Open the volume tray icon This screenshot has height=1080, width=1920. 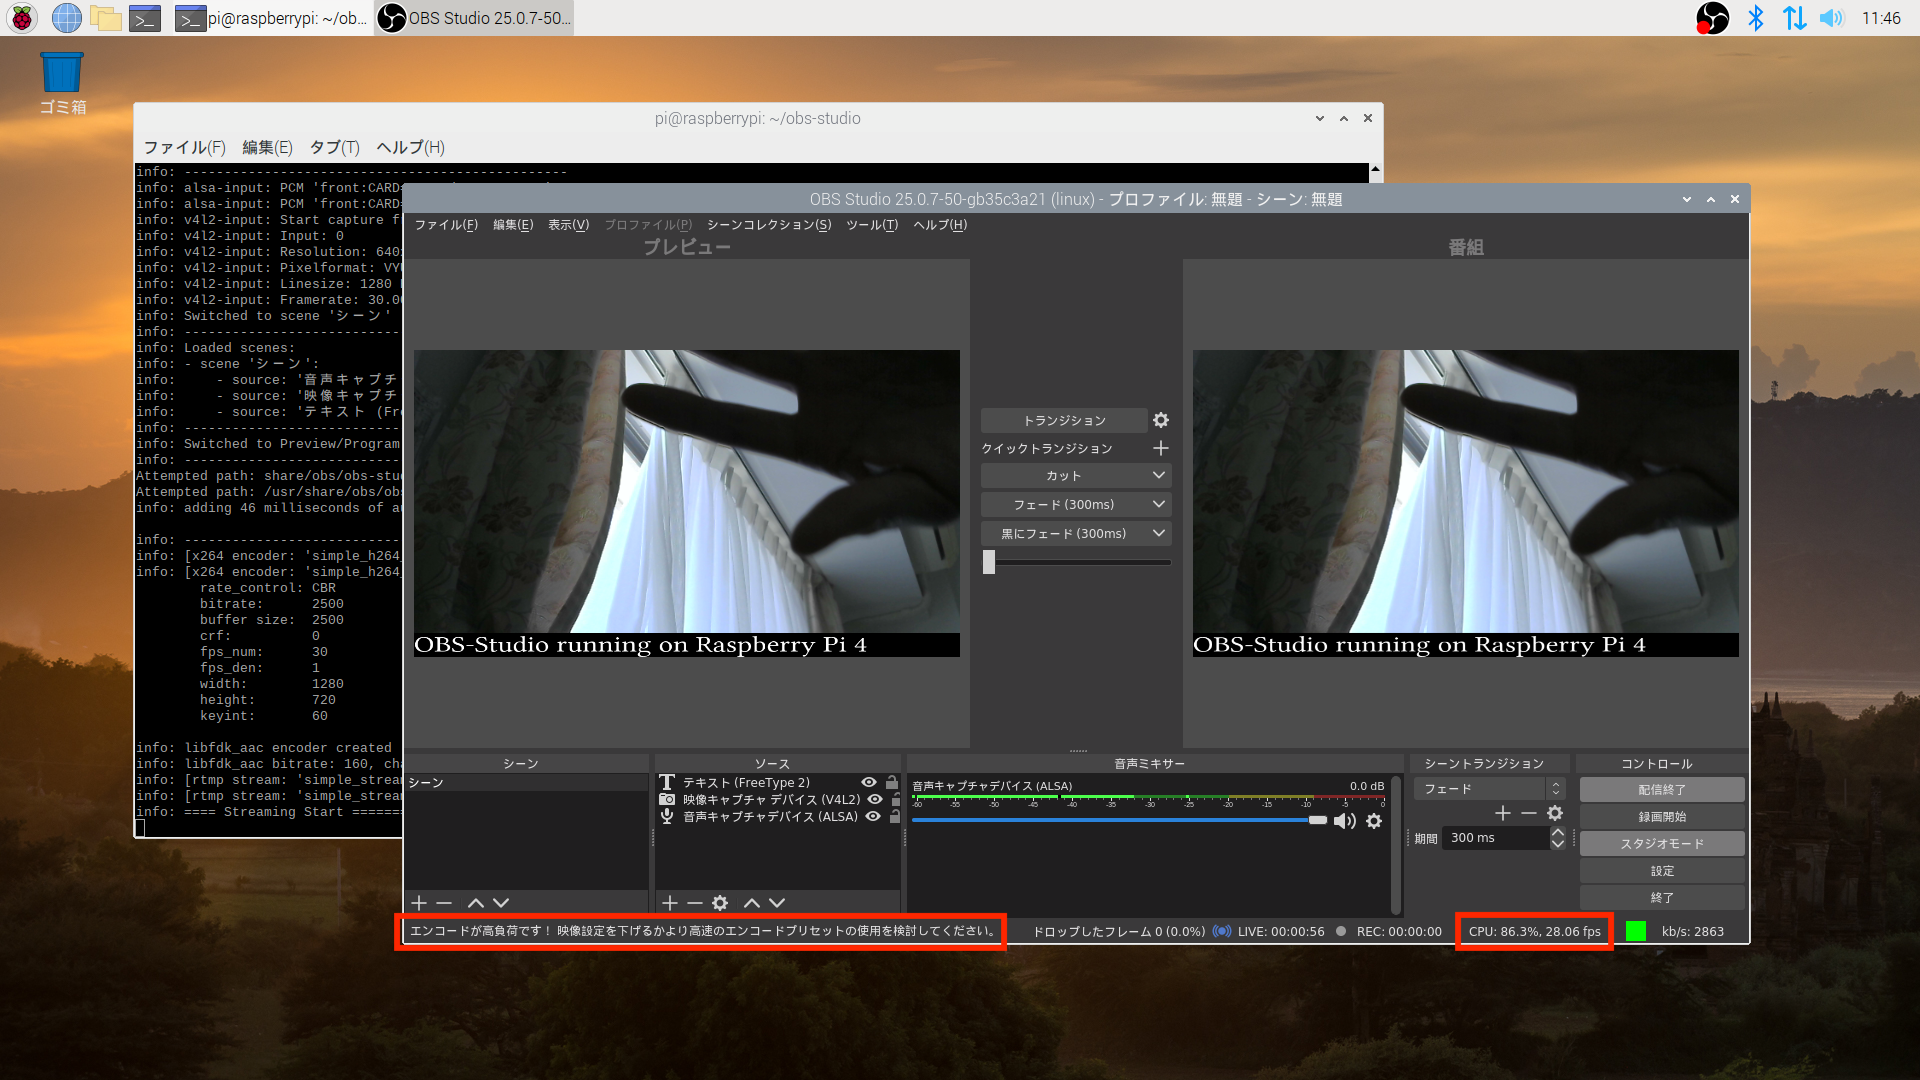(1832, 18)
